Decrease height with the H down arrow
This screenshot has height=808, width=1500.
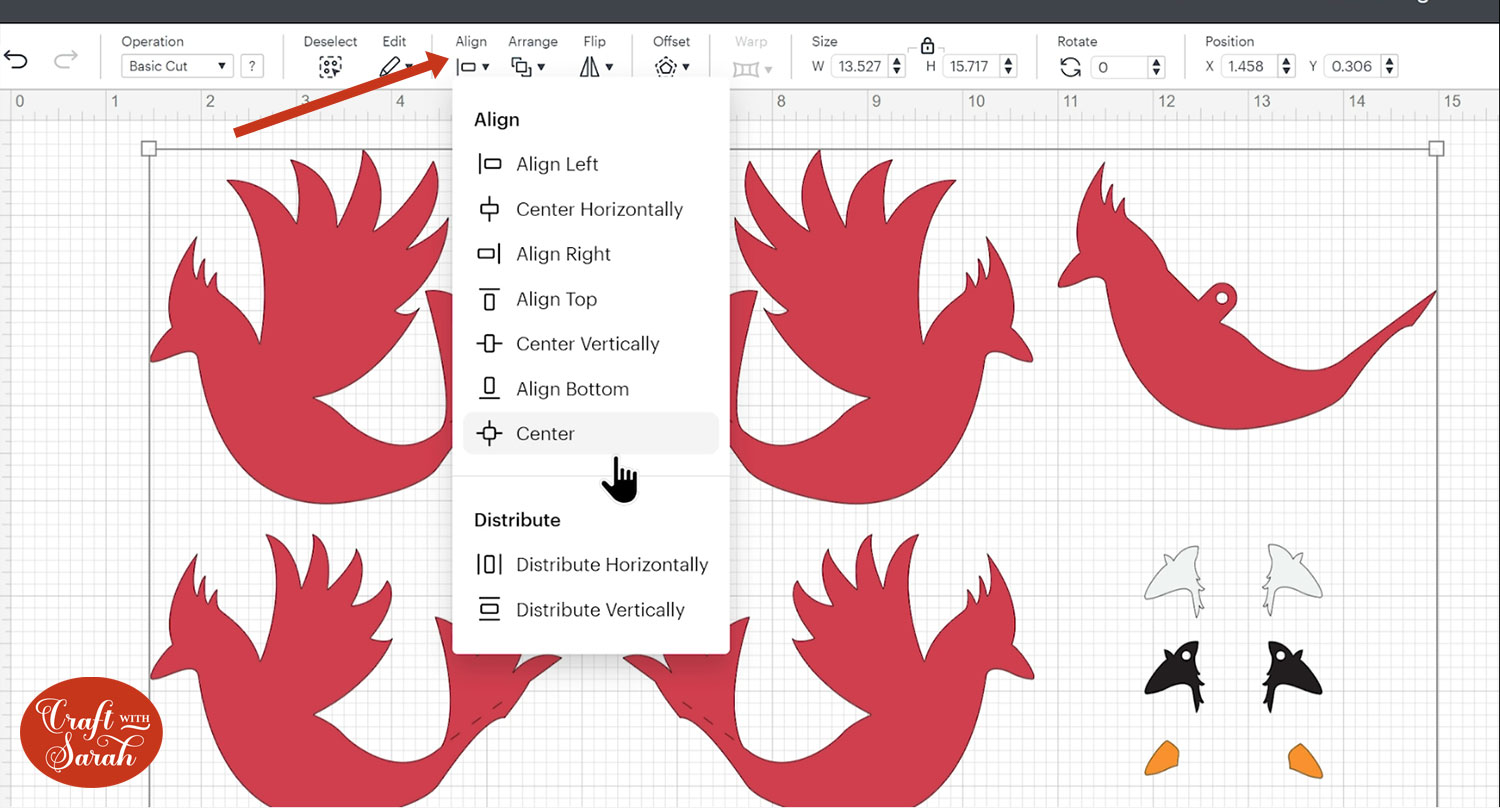(1009, 72)
